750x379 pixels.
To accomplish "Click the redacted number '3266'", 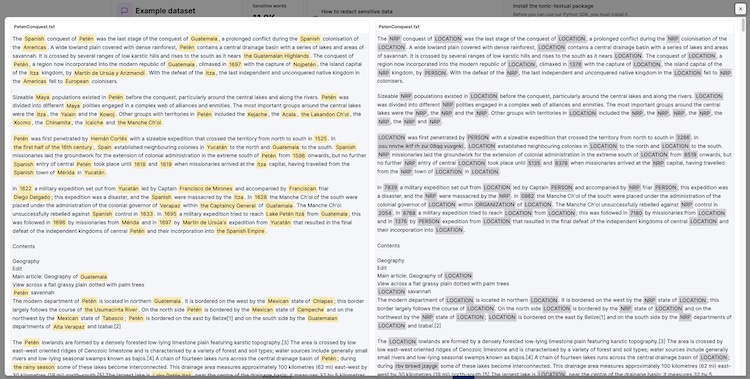I will 684,137.
